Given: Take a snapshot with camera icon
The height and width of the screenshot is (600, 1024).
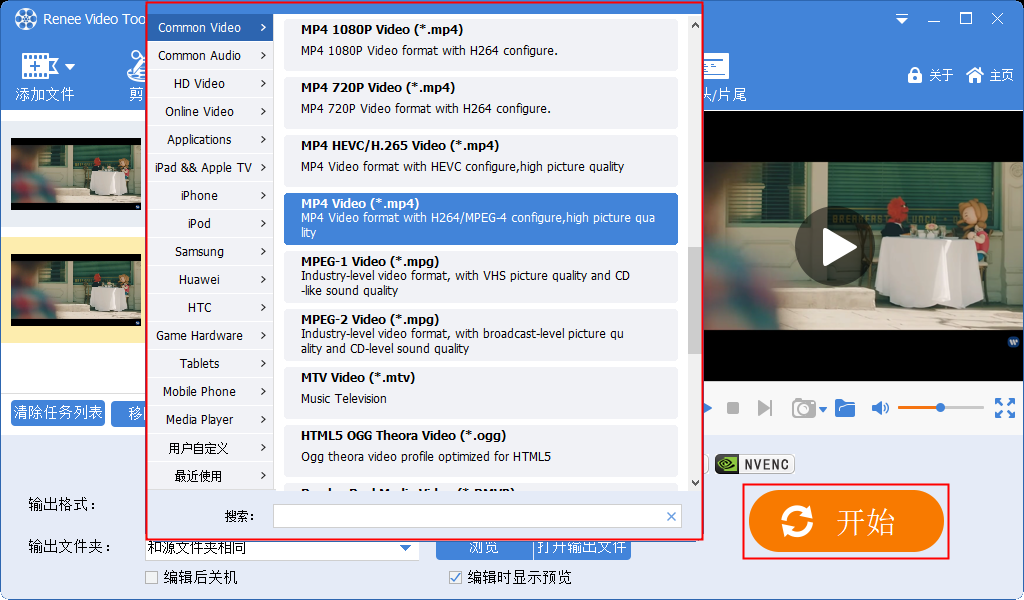Looking at the screenshot, I should [x=804, y=408].
